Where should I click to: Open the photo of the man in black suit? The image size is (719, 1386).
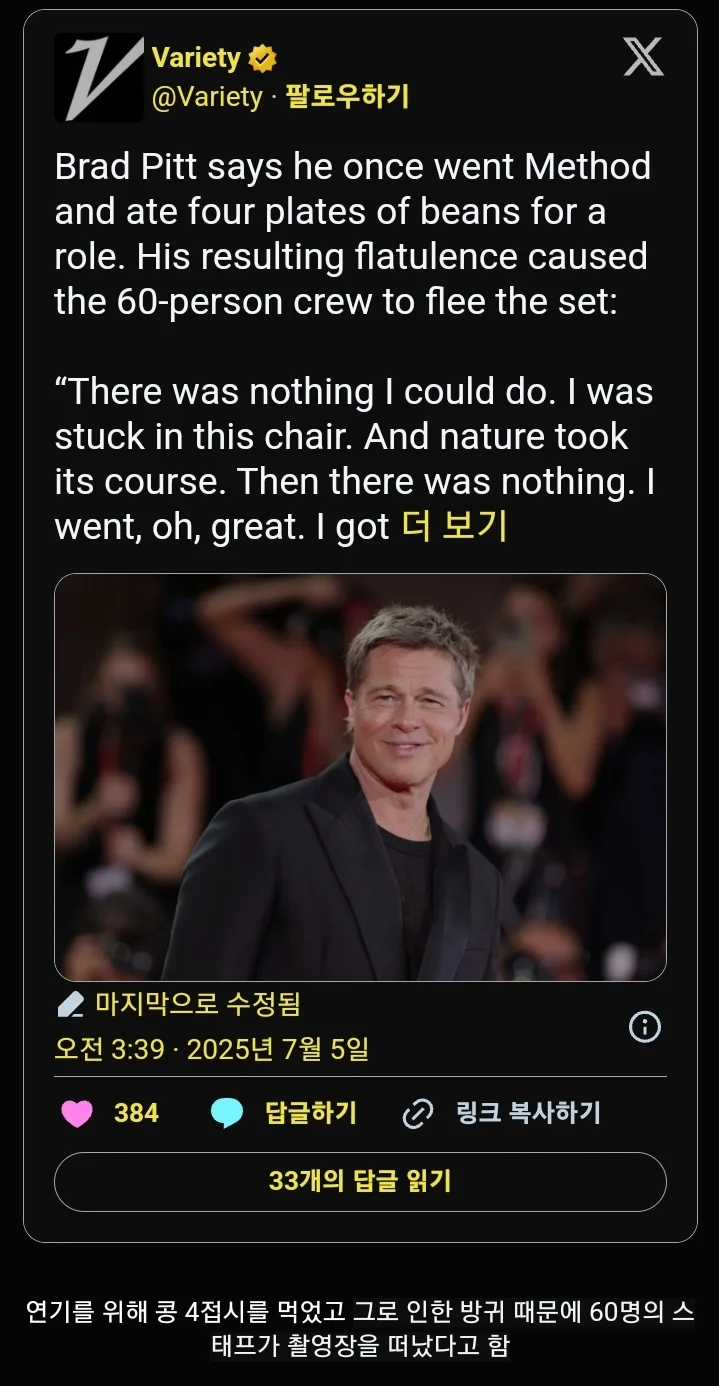(360, 777)
